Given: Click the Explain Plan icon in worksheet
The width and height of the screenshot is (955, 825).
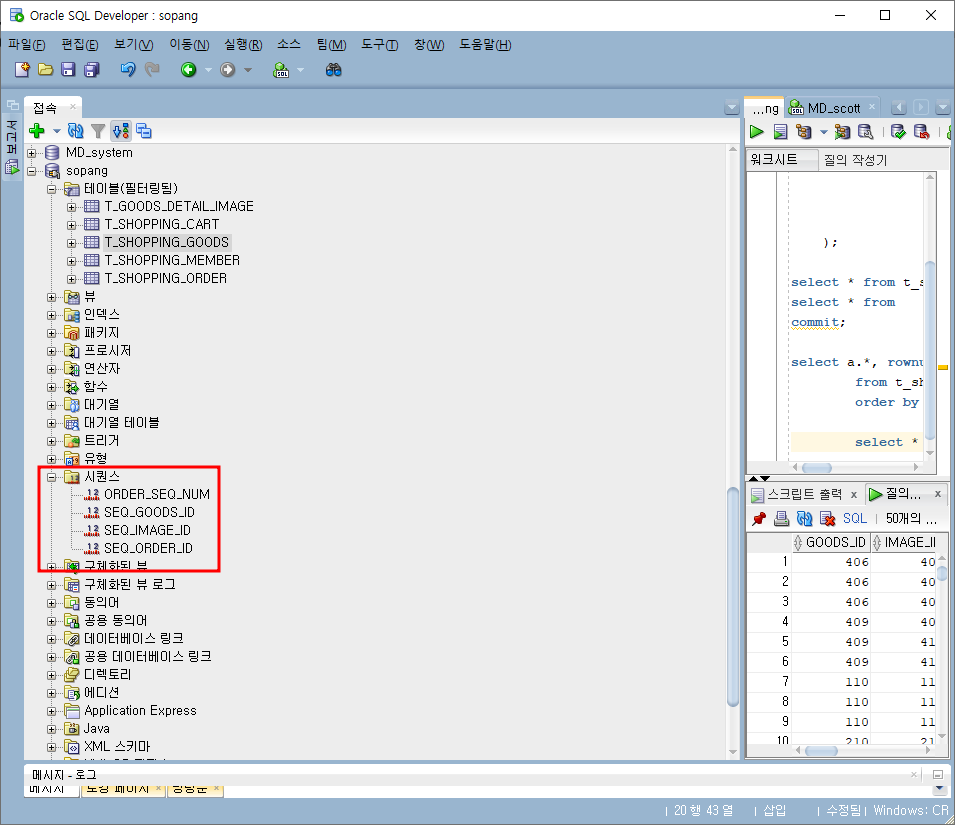Looking at the screenshot, I should 804,132.
